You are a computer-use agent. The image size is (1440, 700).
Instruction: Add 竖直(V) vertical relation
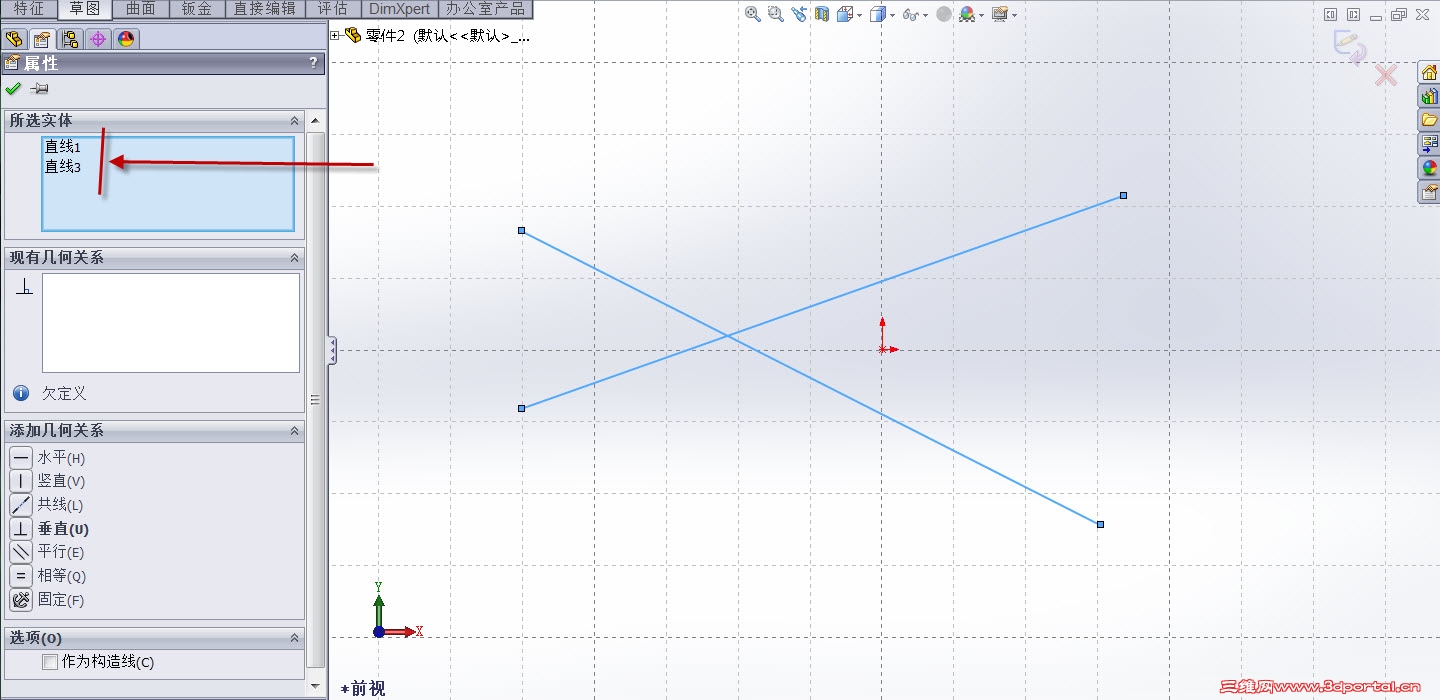coord(48,481)
